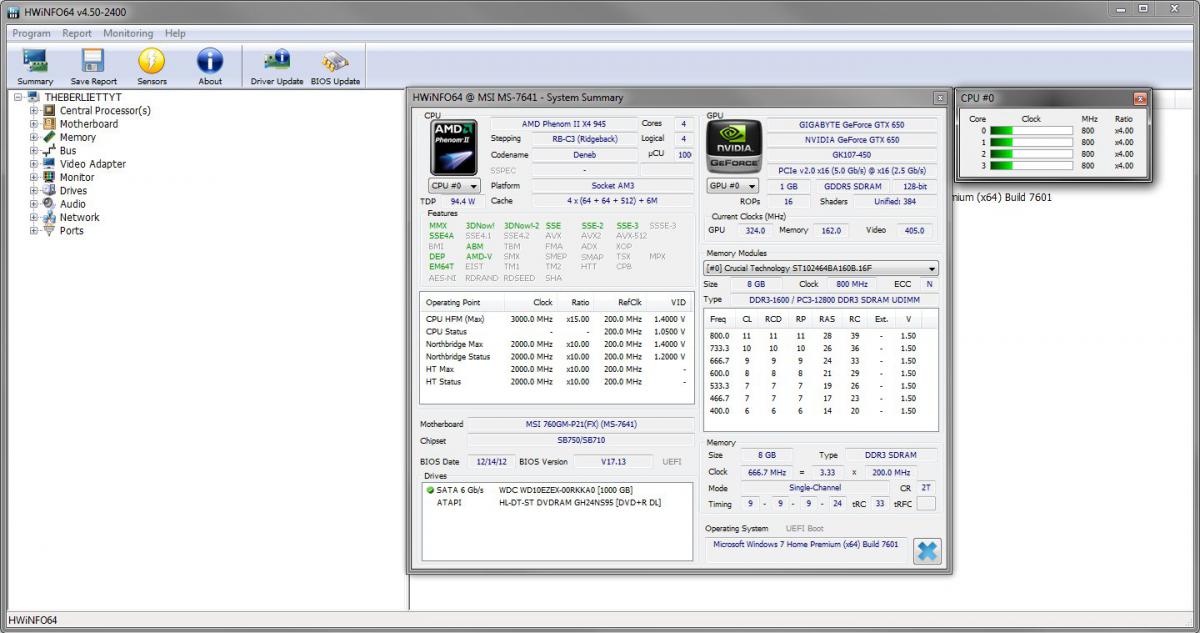Click the THEBERLIETTYT computer icon
This screenshot has height=633, width=1200.
click(33, 97)
